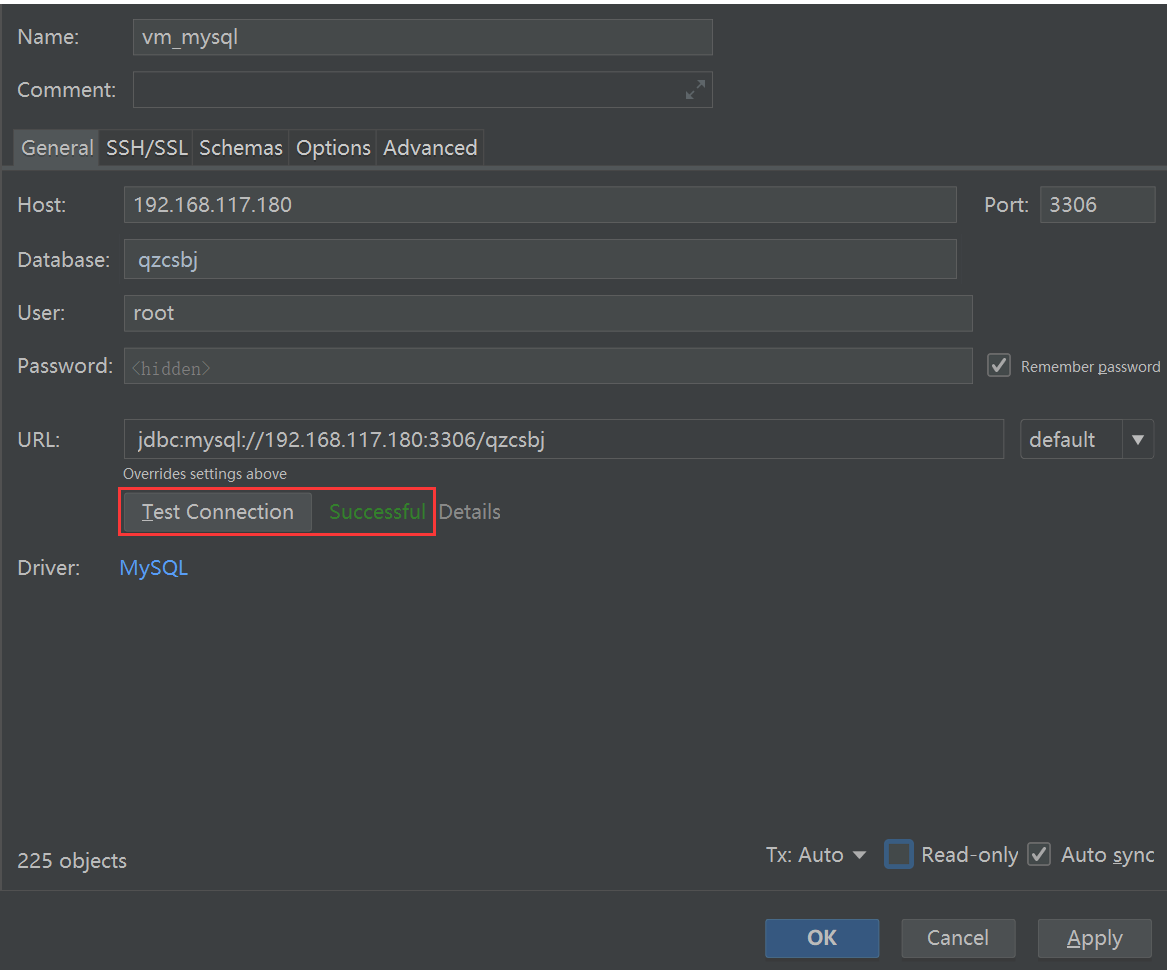Click the Details link next to Successful
Image resolution: width=1167 pixels, height=970 pixels.
(x=469, y=511)
